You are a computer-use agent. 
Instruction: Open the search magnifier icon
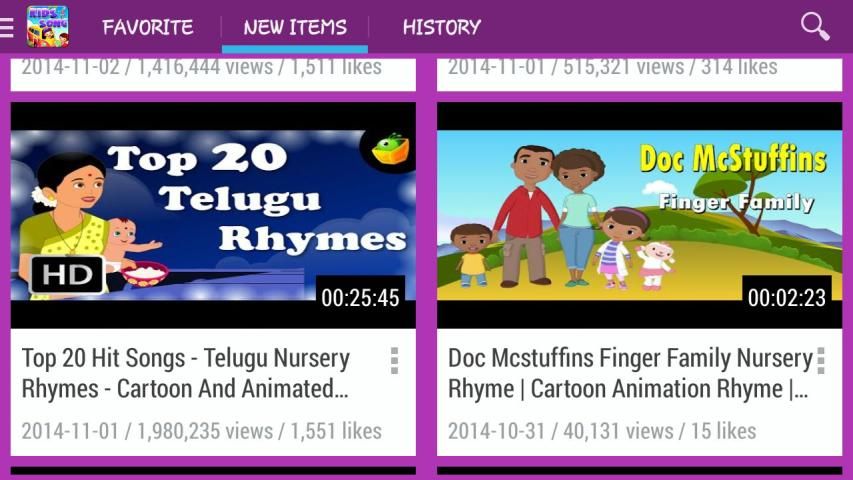pos(815,27)
